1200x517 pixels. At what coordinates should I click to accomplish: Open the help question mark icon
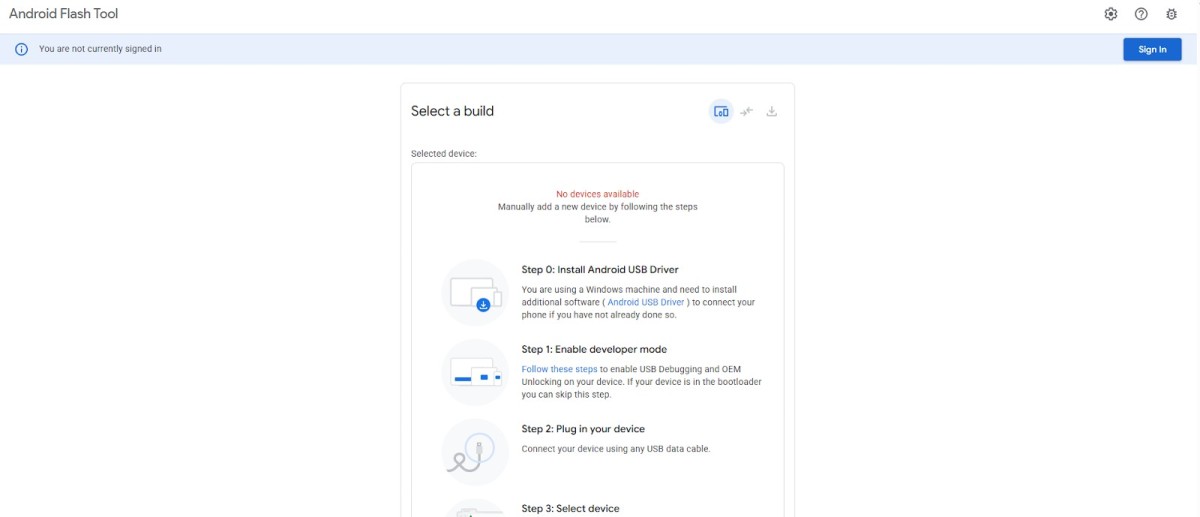1141,14
